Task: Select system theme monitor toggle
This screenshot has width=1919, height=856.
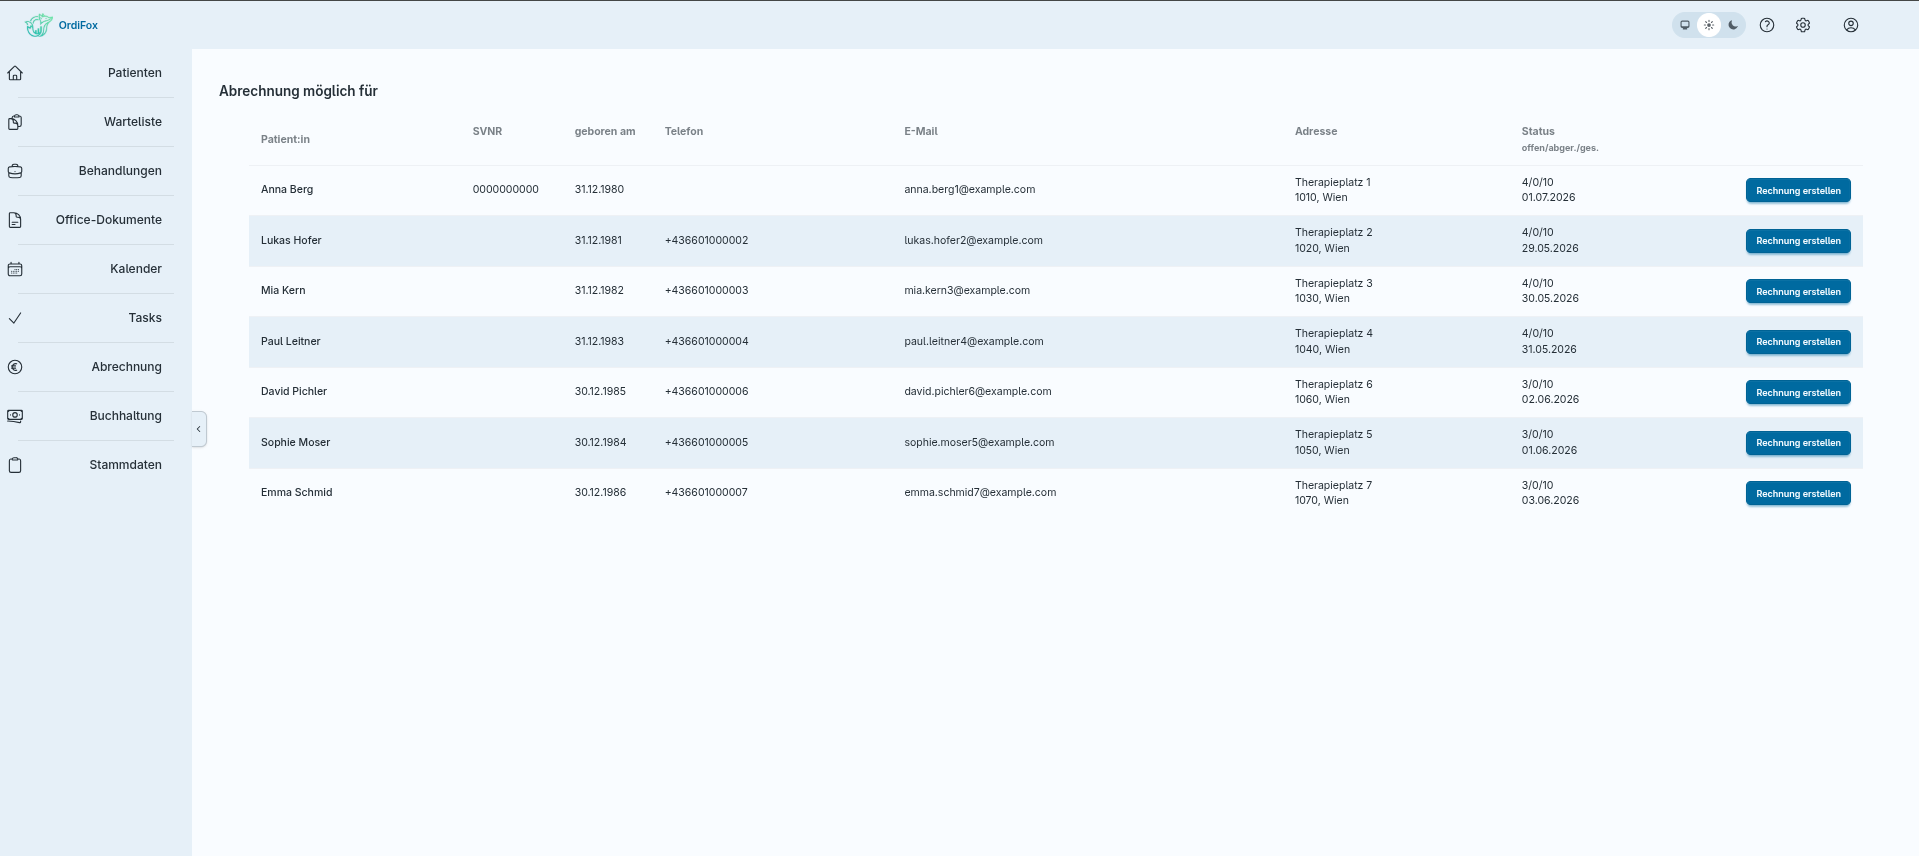Action: click(1685, 25)
